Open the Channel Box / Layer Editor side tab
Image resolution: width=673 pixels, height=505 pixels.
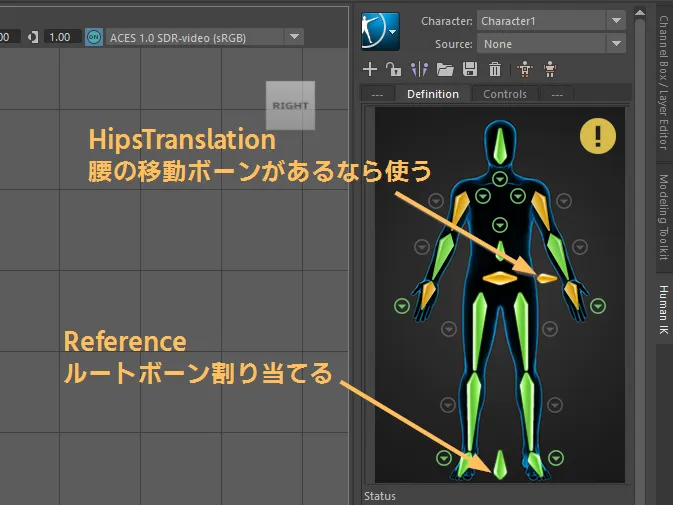[664, 83]
